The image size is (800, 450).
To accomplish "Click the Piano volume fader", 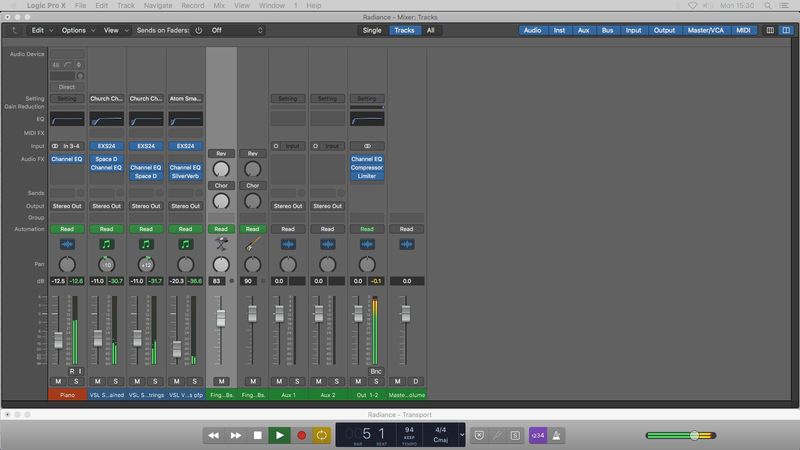I will [x=58, y=340].
